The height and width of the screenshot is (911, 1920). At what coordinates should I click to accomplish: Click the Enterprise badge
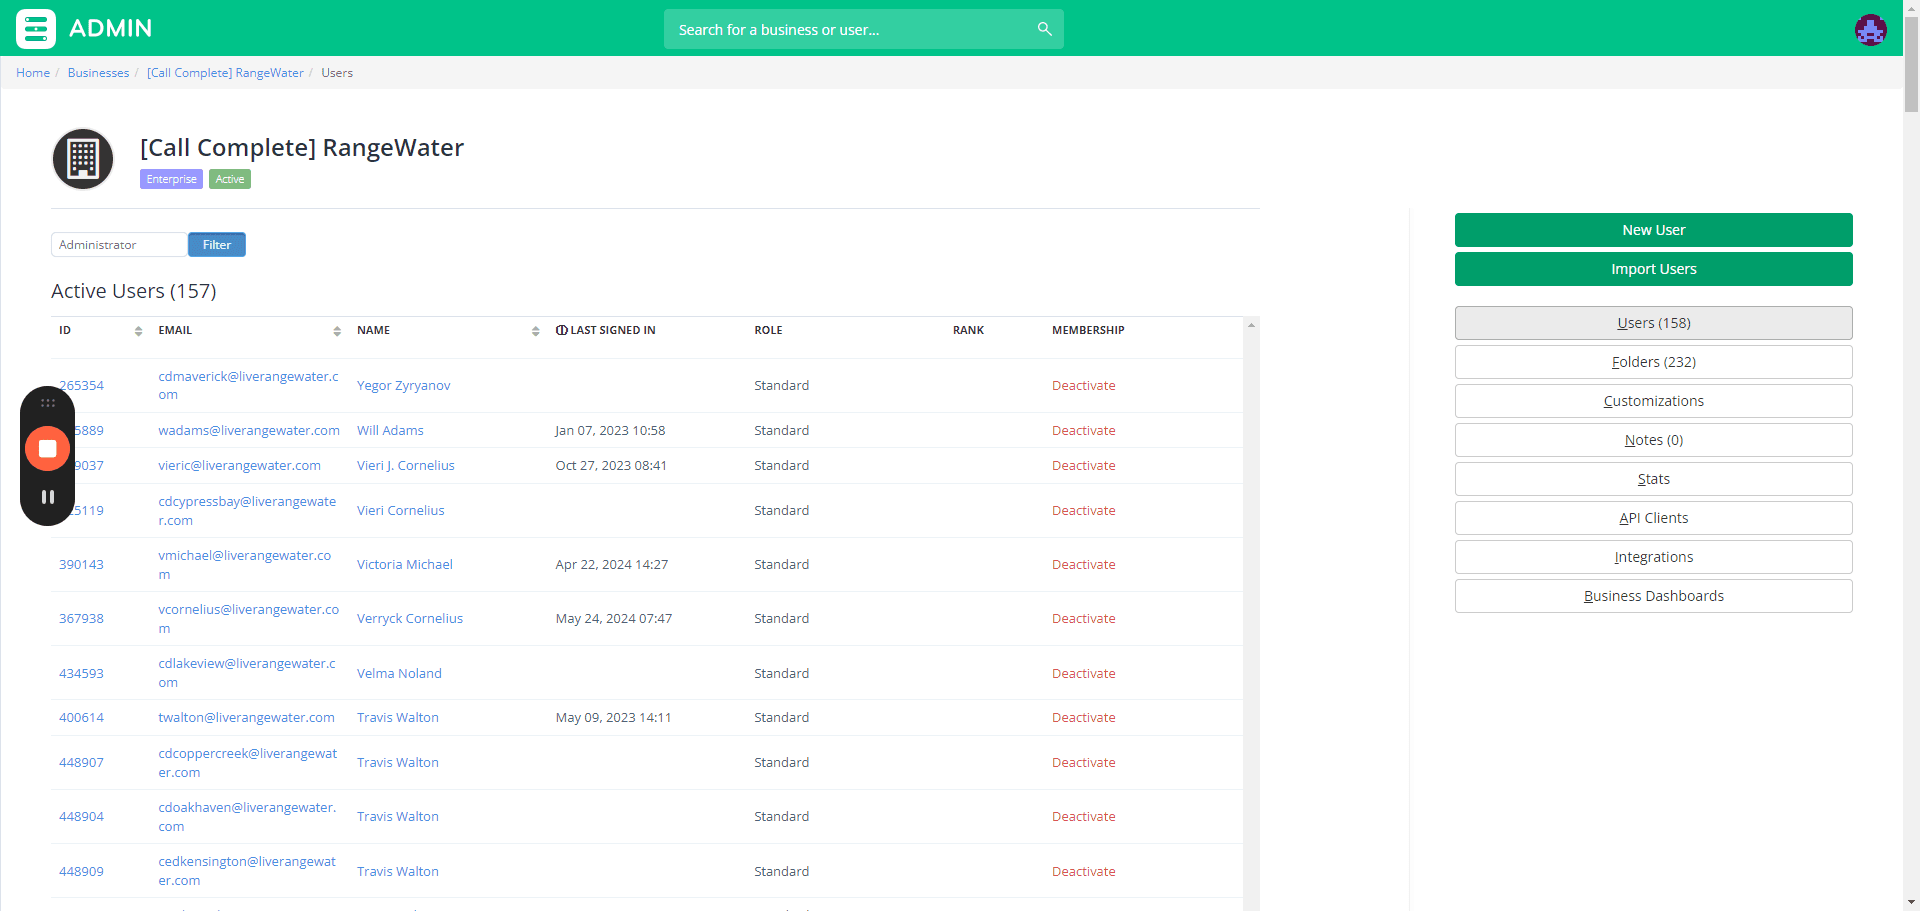coord(171,179)
